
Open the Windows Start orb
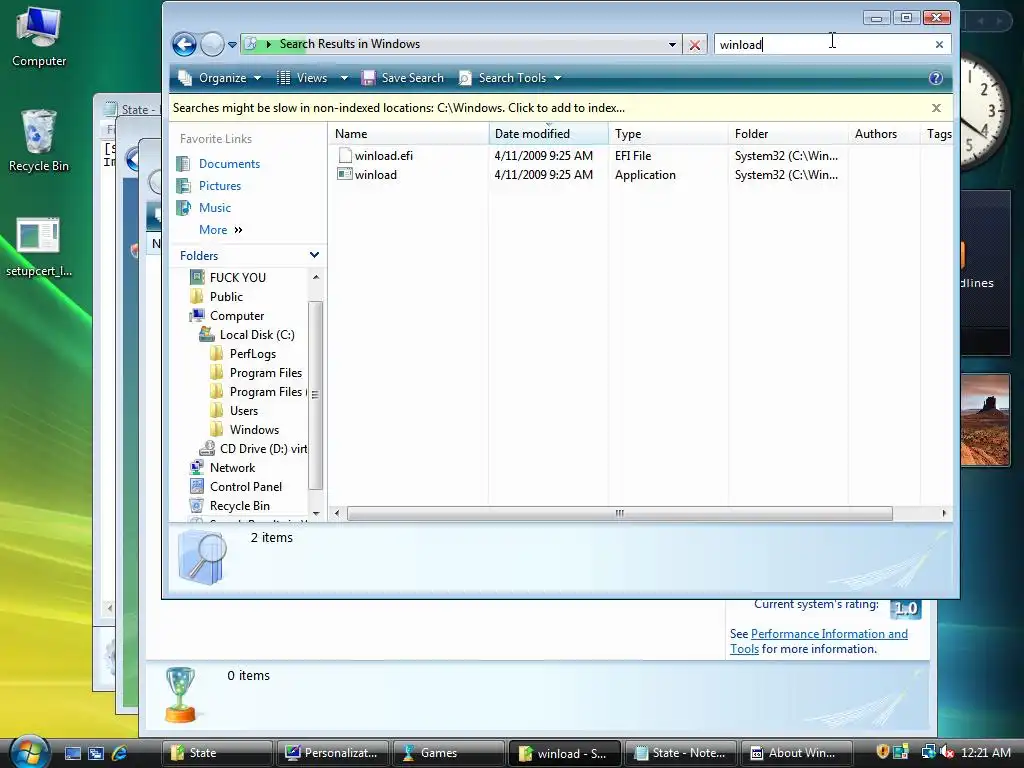click(29, 752)
